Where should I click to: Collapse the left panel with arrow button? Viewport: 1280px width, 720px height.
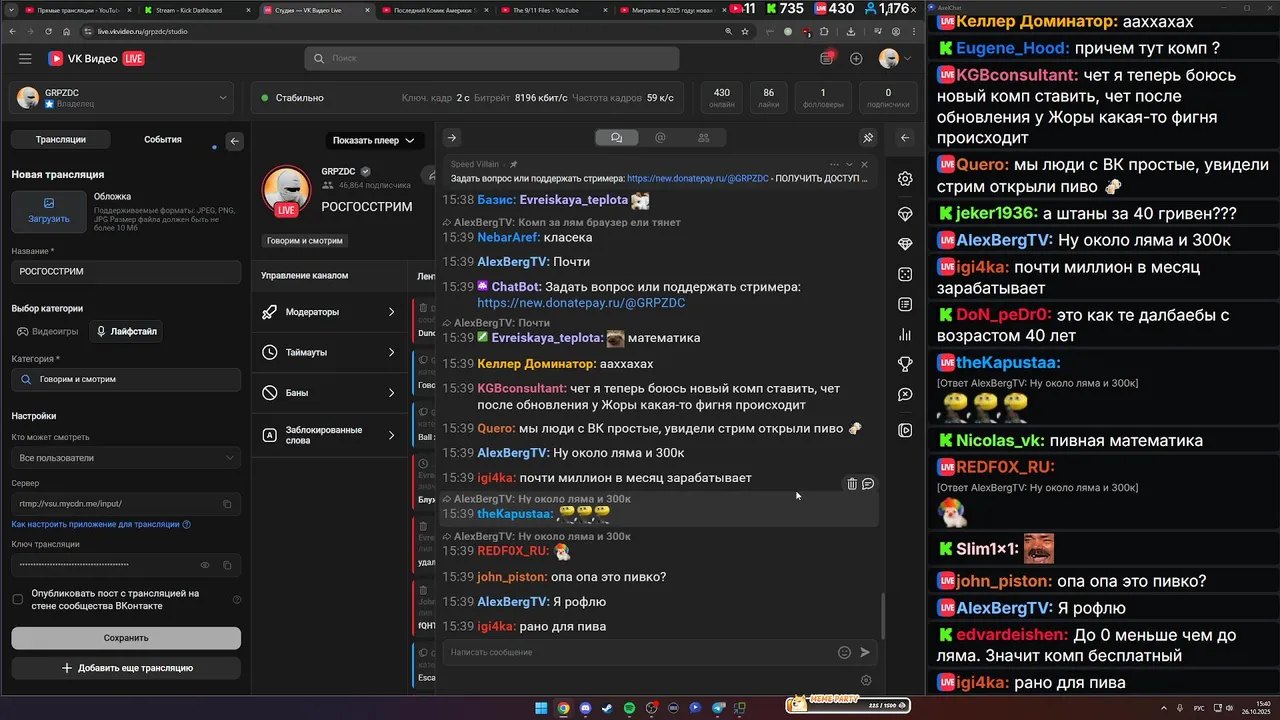[x=235, y=141]
